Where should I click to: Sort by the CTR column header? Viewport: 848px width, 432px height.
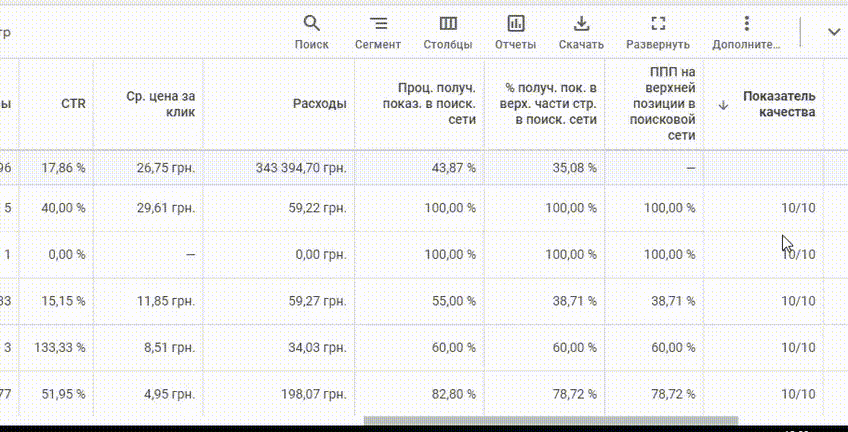(x=73, y=104)
